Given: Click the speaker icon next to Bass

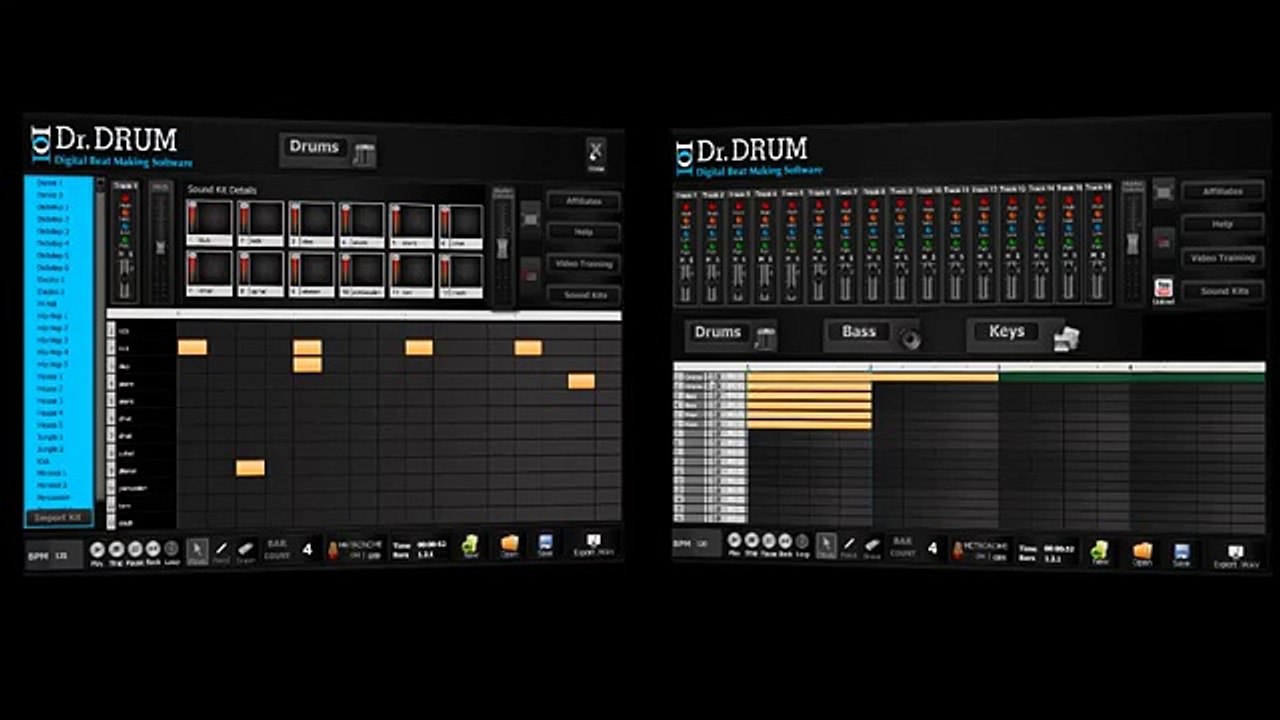Looking at the screenshot, I should (x=909, y=338).
